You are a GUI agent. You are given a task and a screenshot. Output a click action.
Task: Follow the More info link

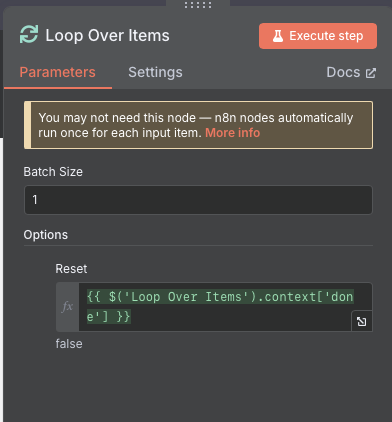232,133
